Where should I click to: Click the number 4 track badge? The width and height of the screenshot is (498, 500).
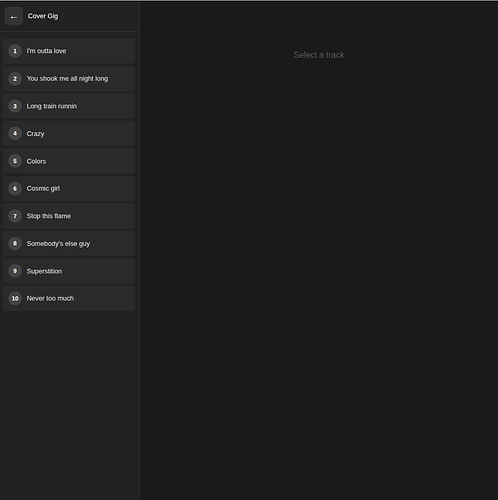15,134
